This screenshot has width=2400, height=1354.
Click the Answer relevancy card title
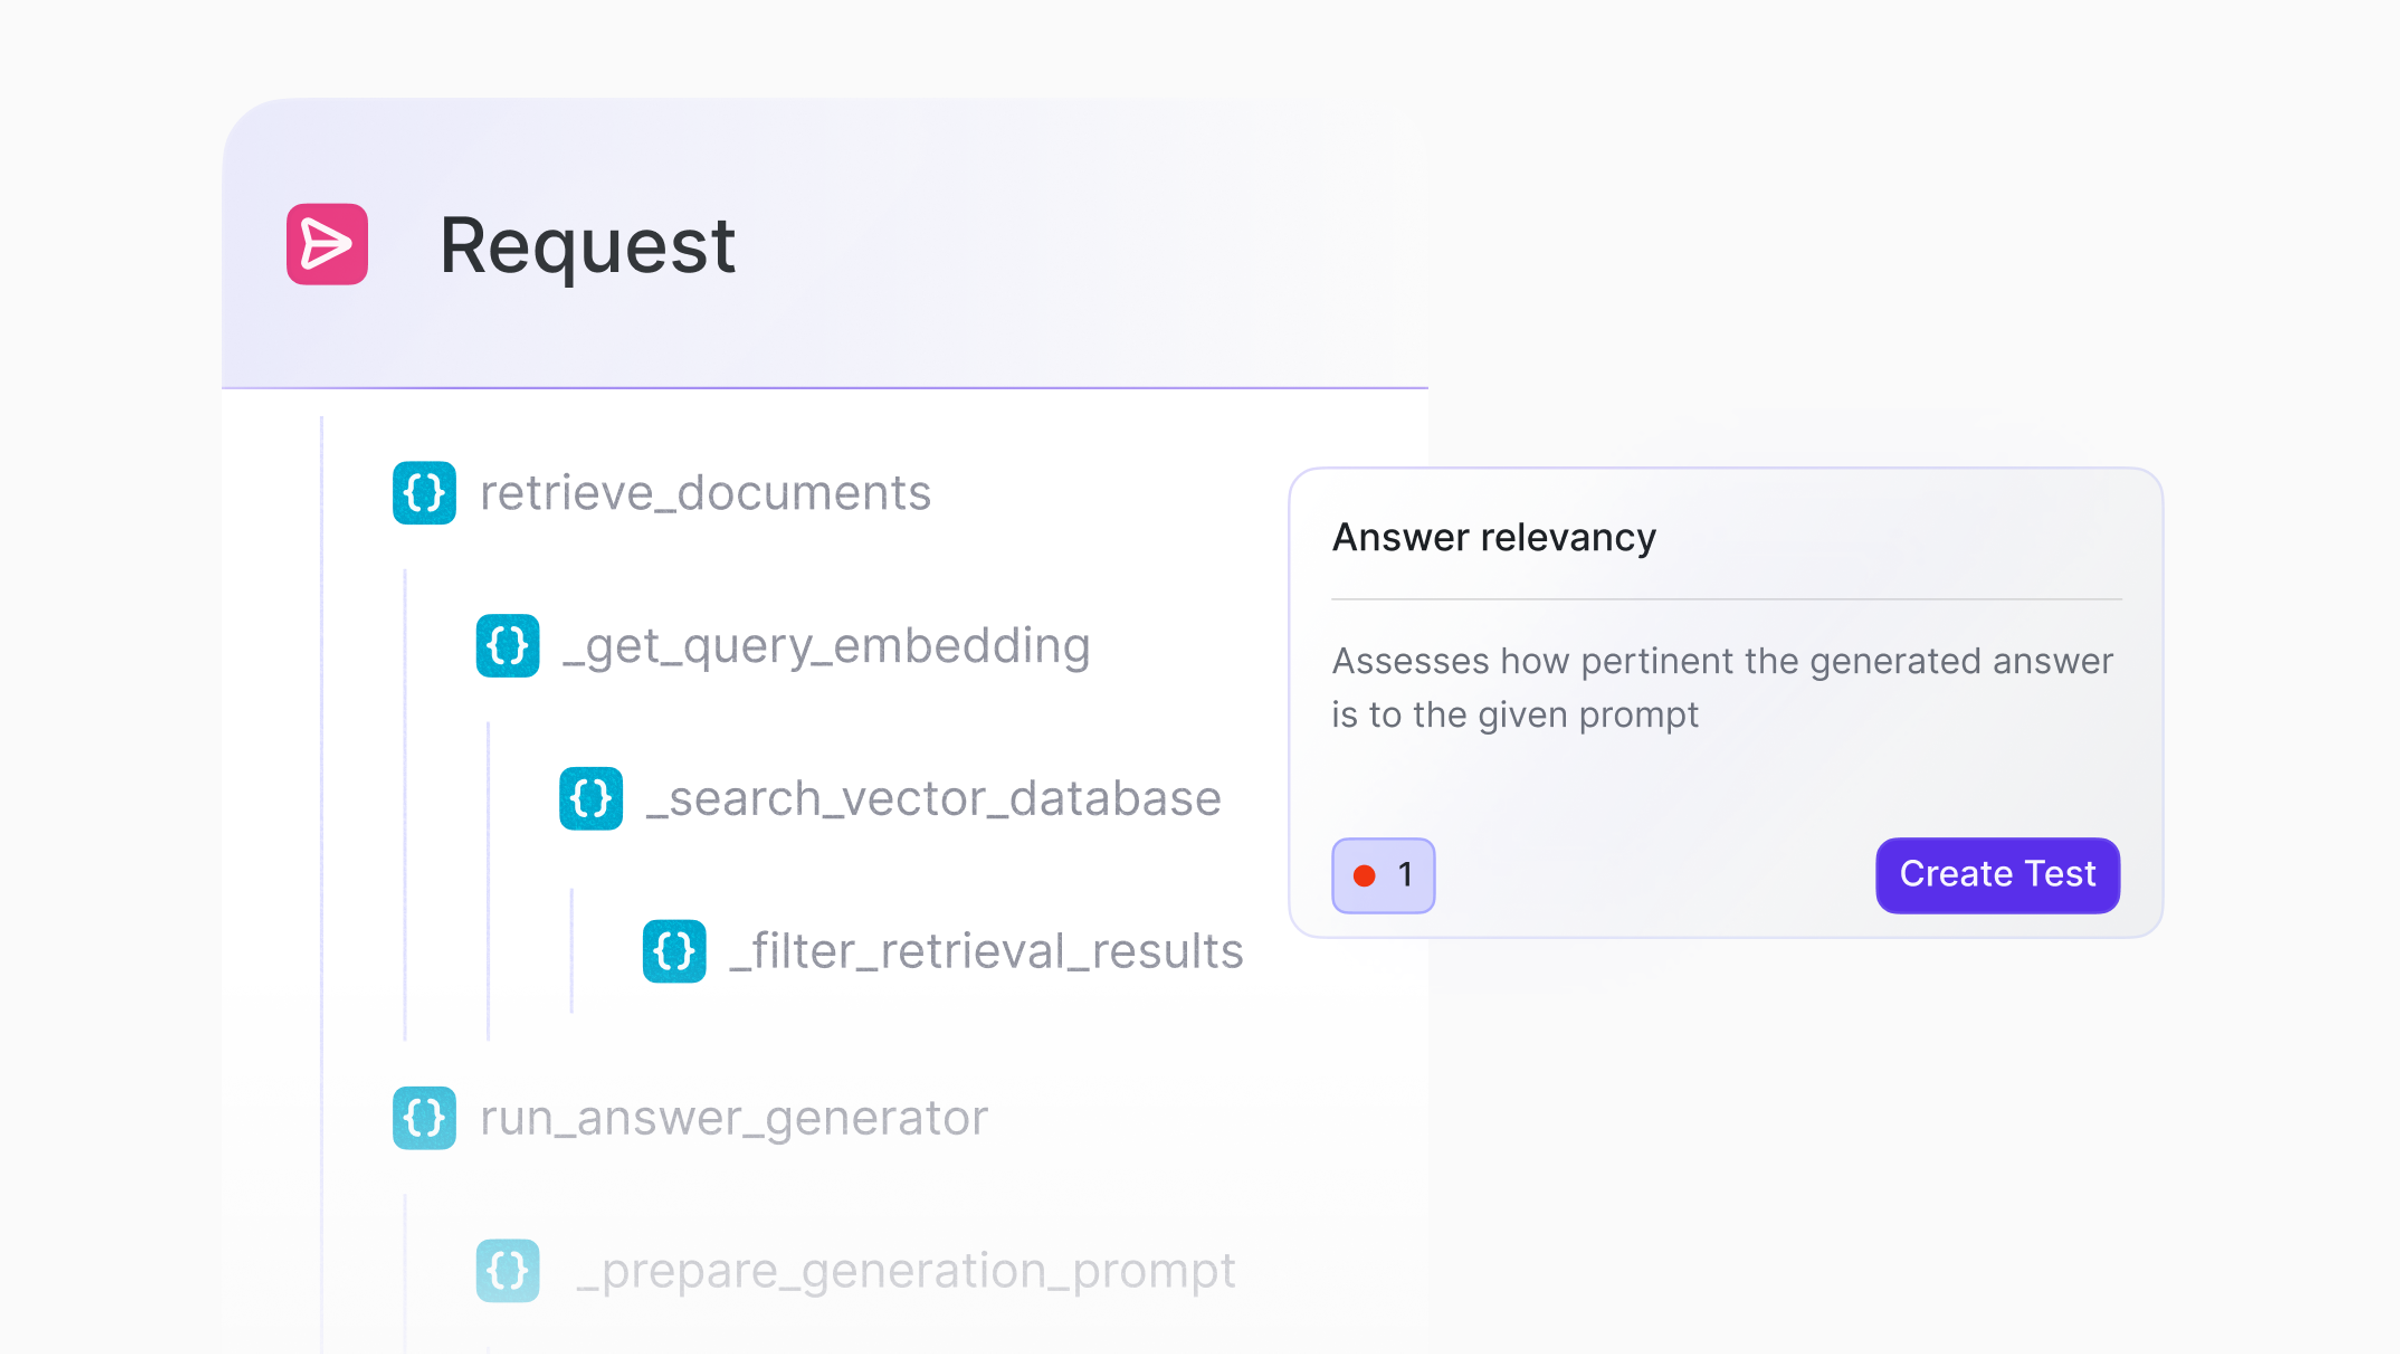pos(1494,538)
